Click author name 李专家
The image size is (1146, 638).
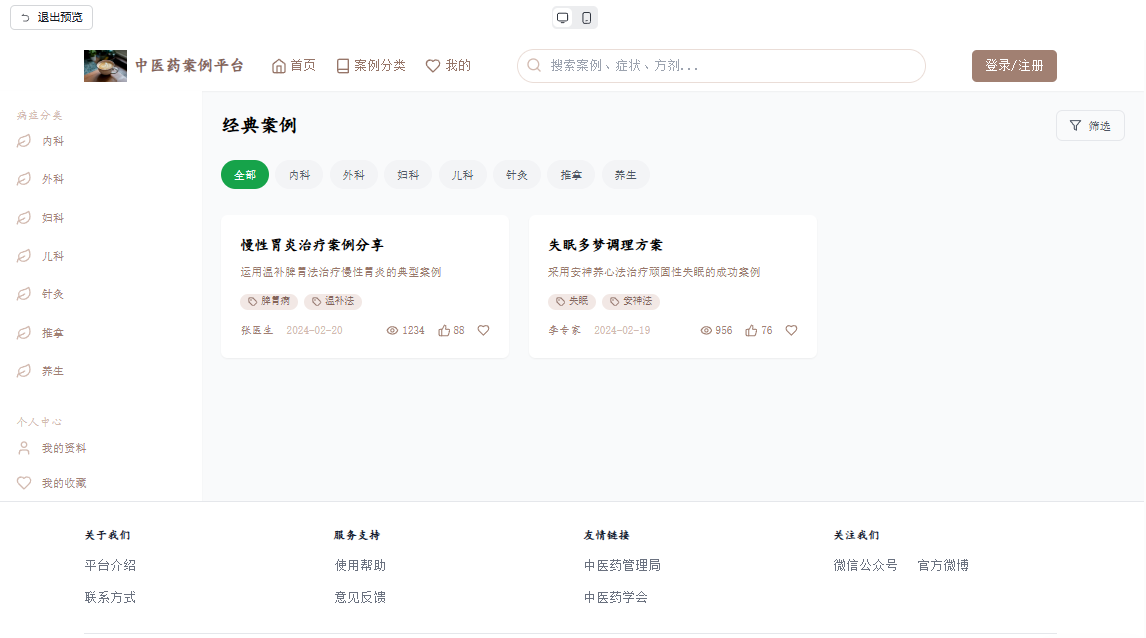coord(564,330)
